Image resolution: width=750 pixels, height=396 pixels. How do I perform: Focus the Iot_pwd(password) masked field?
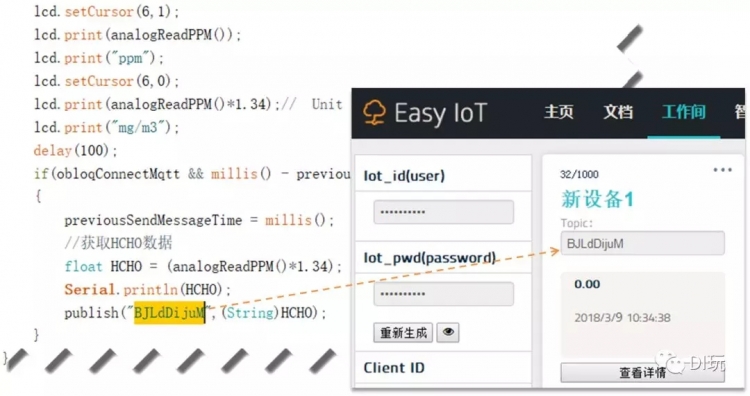443,294
